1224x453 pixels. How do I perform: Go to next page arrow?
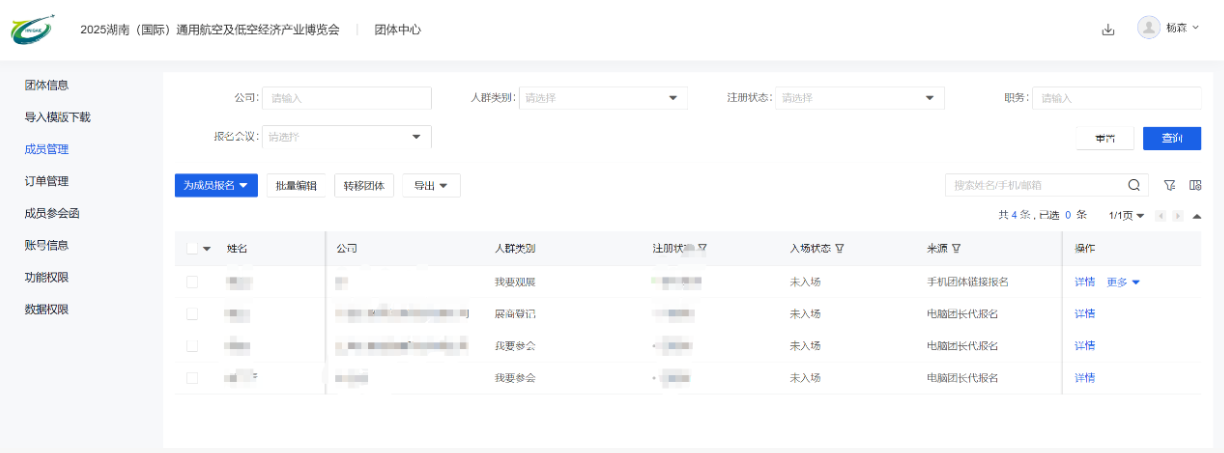coord(1179,216)
